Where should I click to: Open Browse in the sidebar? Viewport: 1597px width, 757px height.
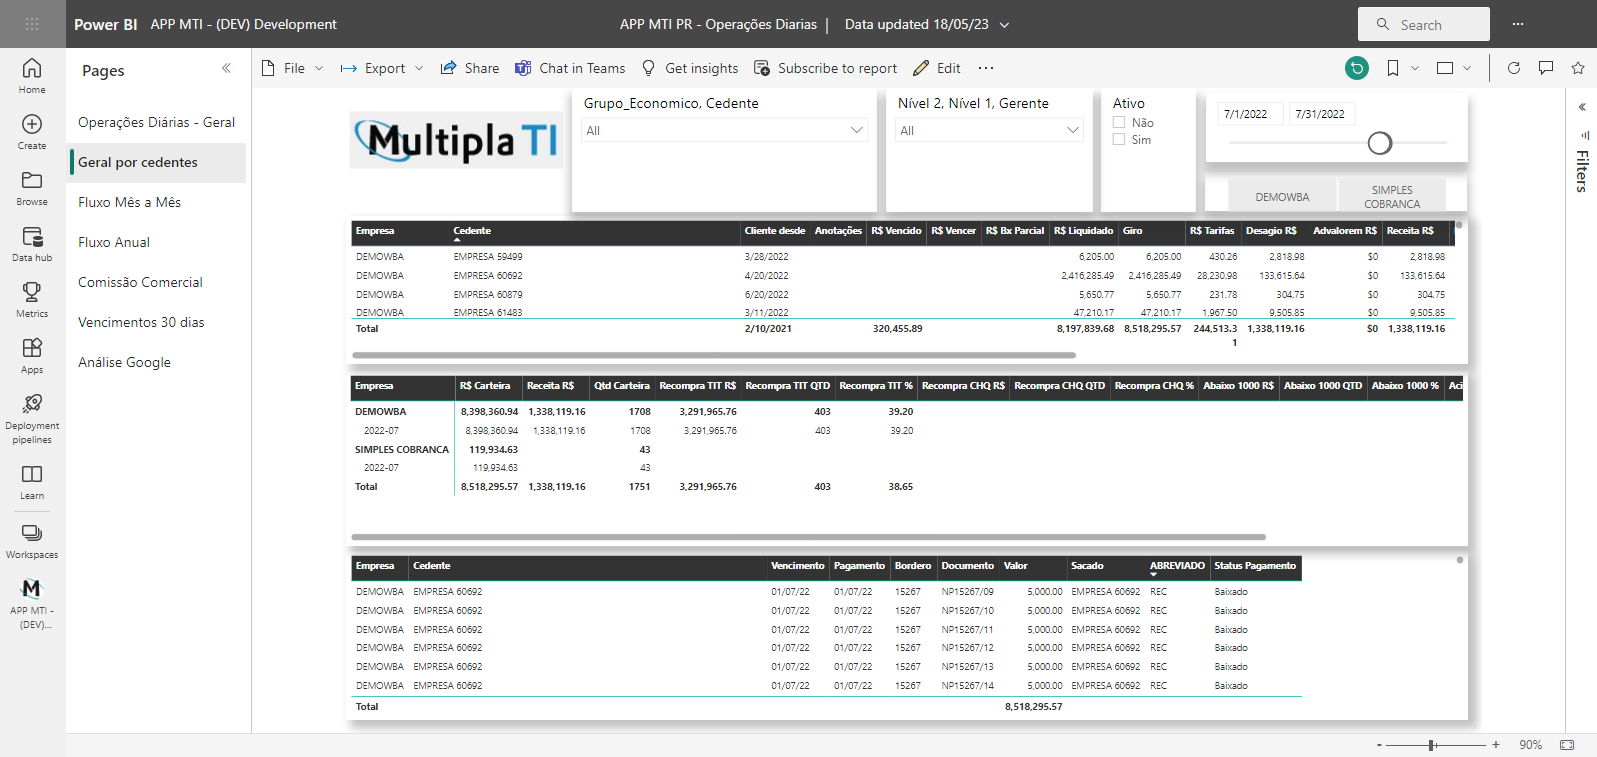pos(32,188)
